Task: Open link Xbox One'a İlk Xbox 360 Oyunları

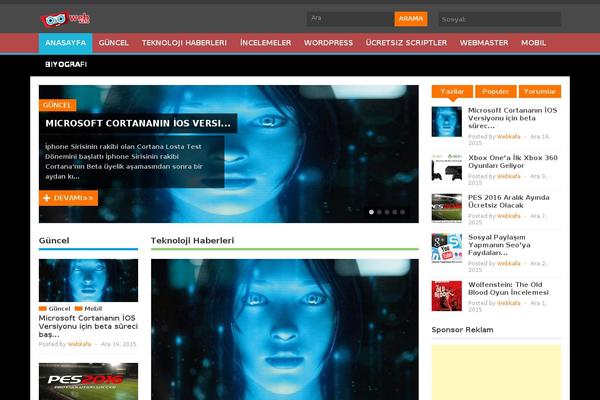Action: (513, 162)
